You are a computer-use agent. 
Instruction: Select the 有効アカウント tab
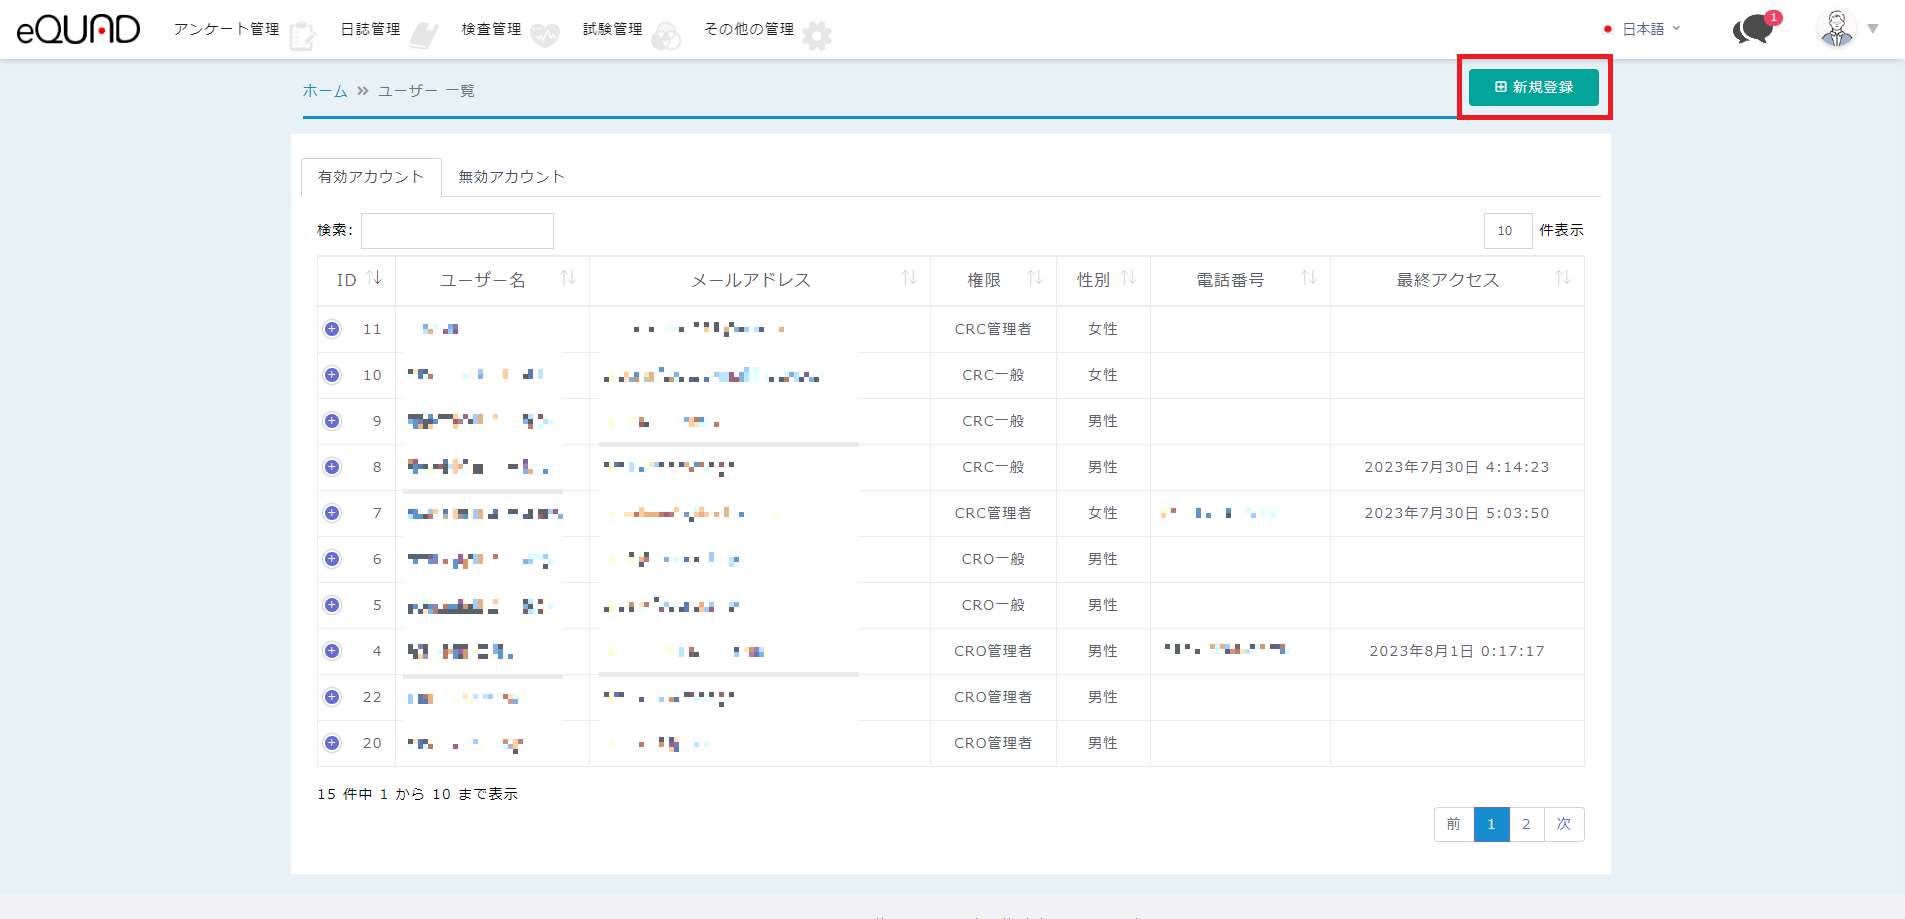coord(371,177)
